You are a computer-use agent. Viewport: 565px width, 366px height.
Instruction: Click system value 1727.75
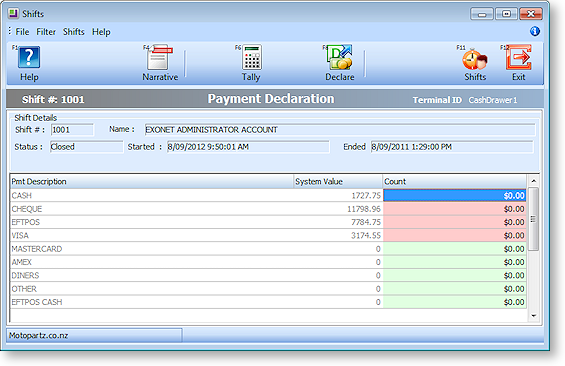(366, 195)
